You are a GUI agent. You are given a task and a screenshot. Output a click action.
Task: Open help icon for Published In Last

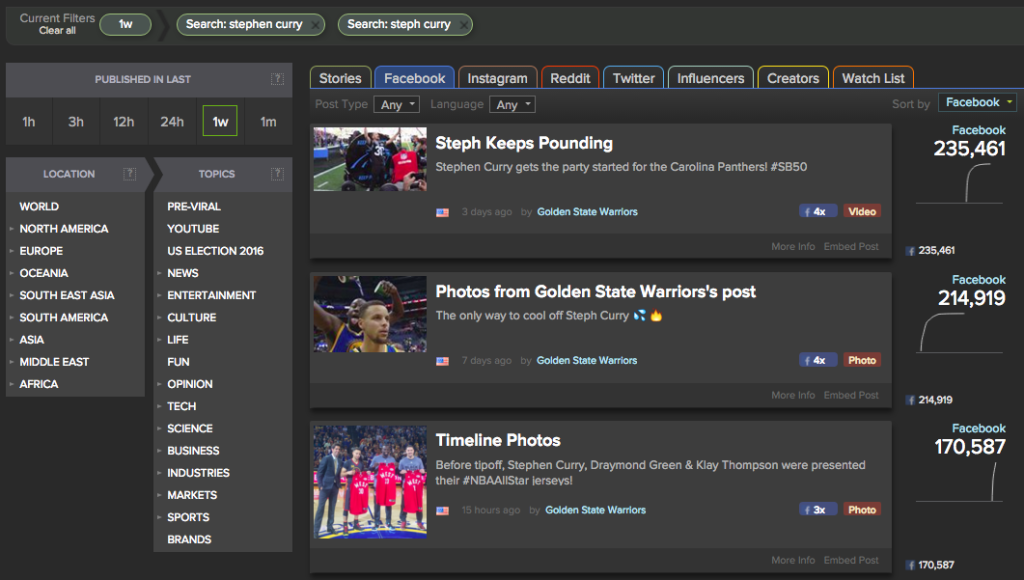coord(277,80)
